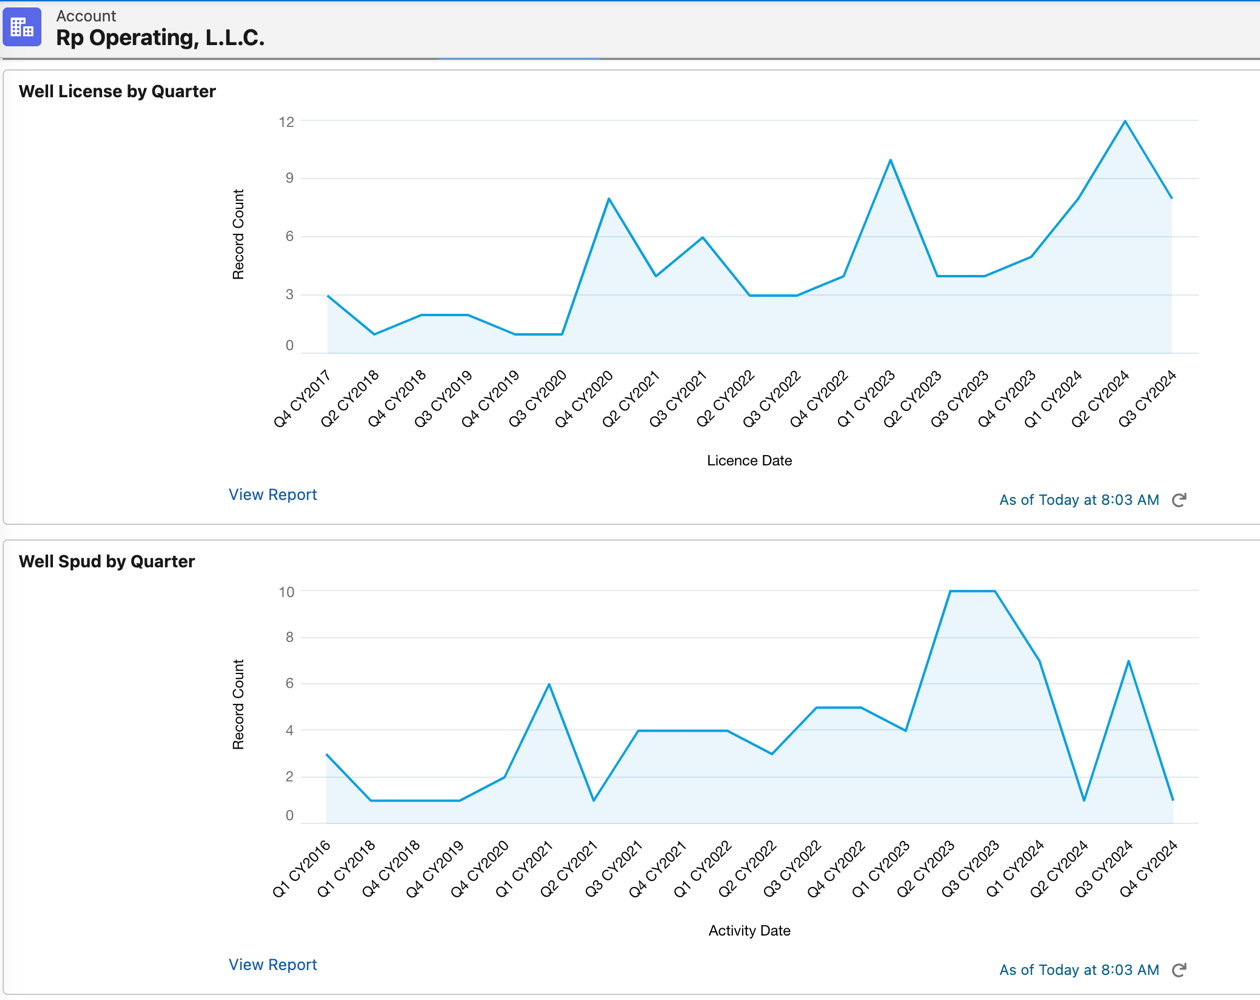Click the Q3 CY2024 data point on Spud chart
The image size is (1260, 1000).
pyautogui.click(x=1128, y=661)
